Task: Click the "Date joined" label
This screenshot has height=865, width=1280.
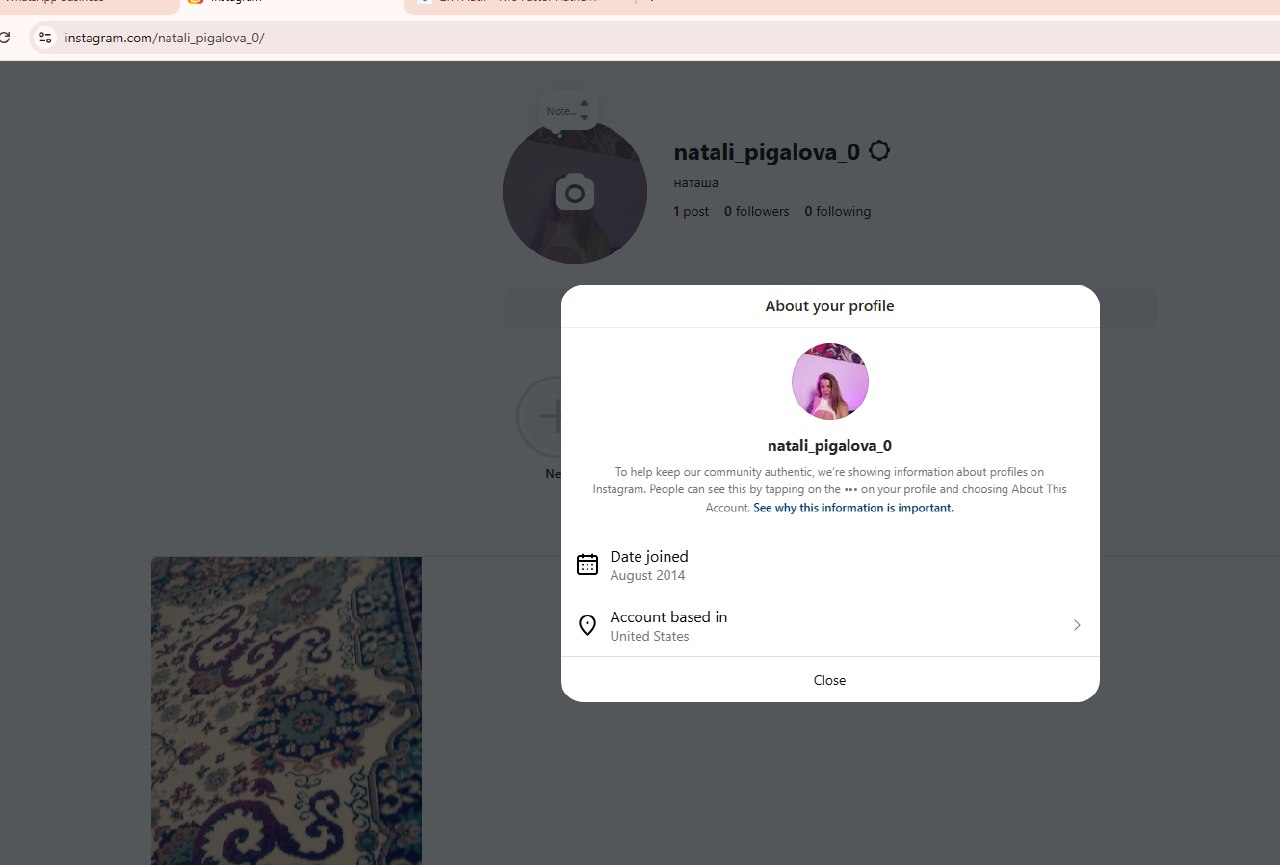Action: (649, 556)
